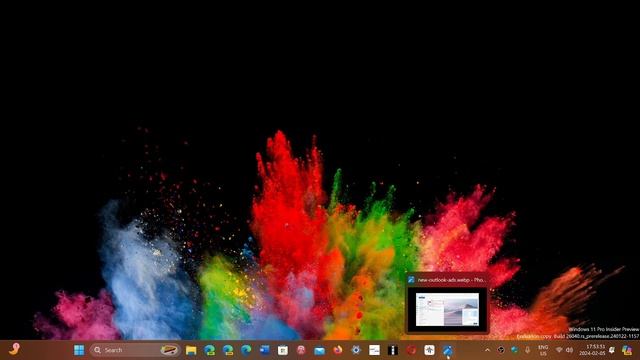Launch the Edge icon without a badge
The width and height of the screenshot is (640, 360).
[246, 350]
